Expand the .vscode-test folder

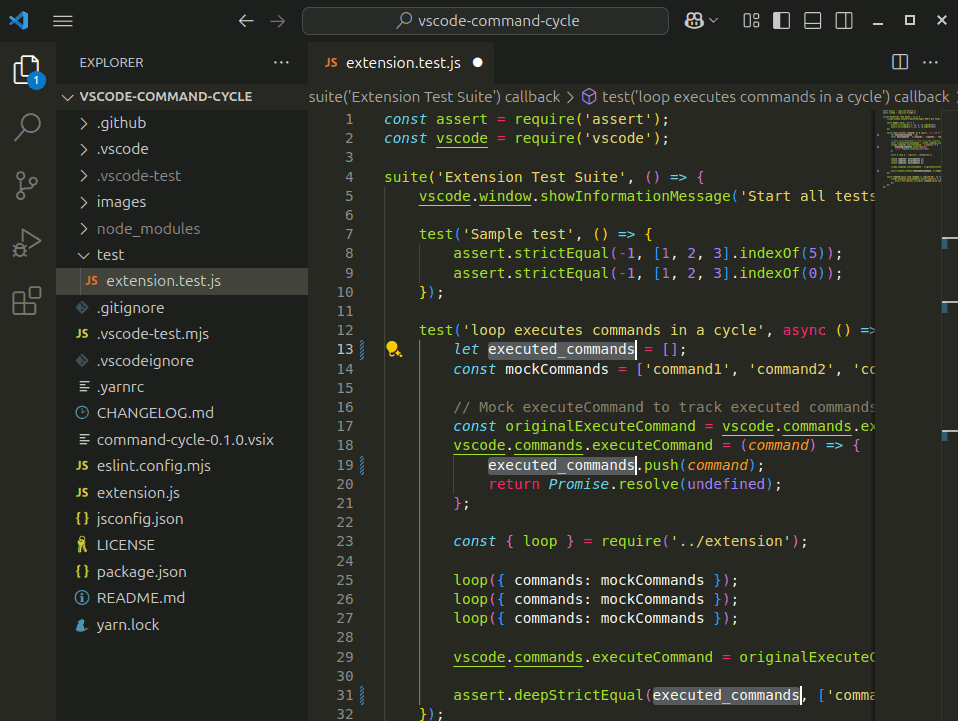point(182,176)
